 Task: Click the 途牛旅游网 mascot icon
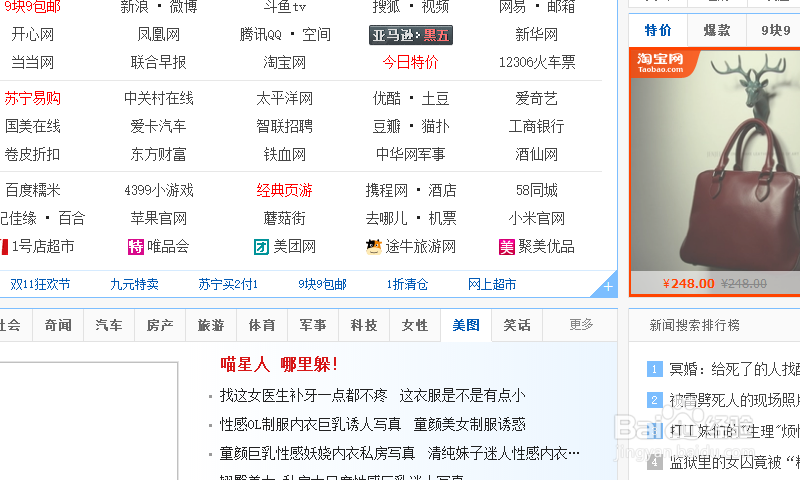373,247
